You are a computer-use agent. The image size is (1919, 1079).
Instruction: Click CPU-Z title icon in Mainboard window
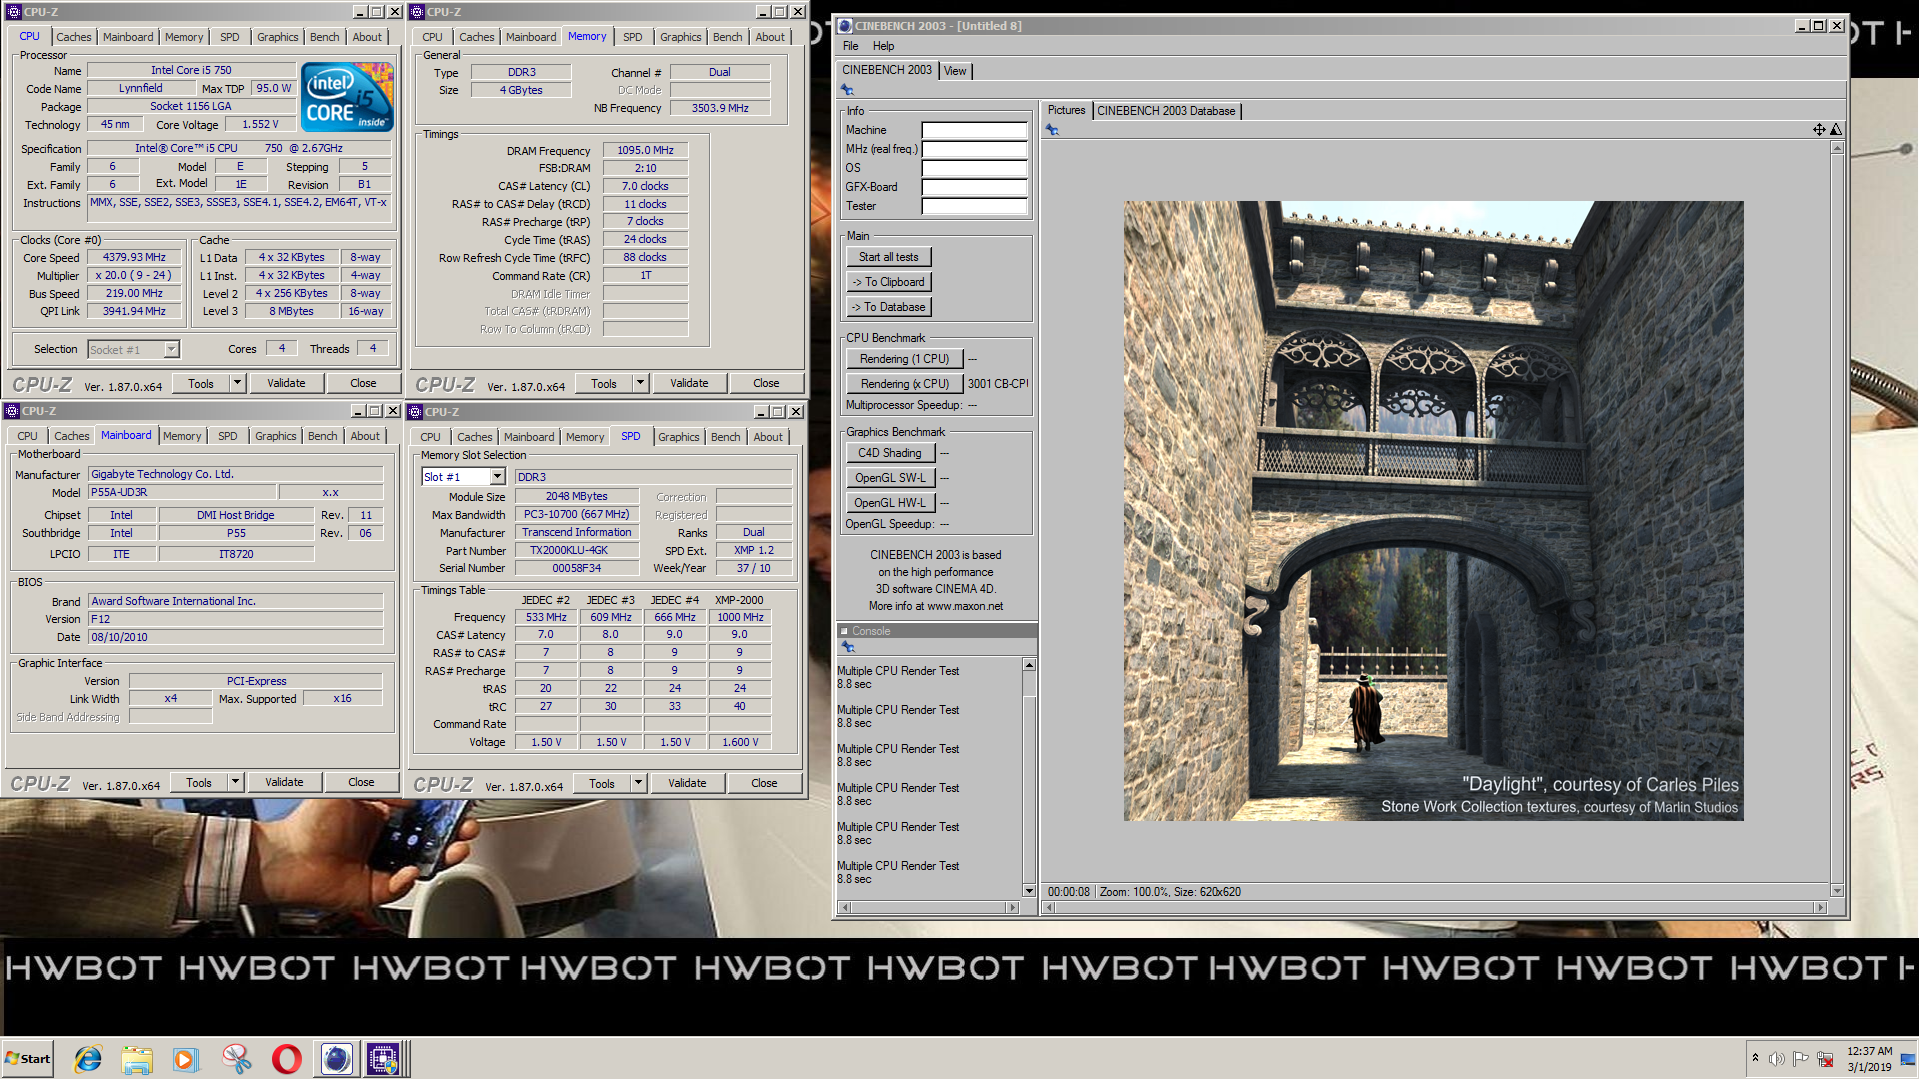tap(13, 411)
